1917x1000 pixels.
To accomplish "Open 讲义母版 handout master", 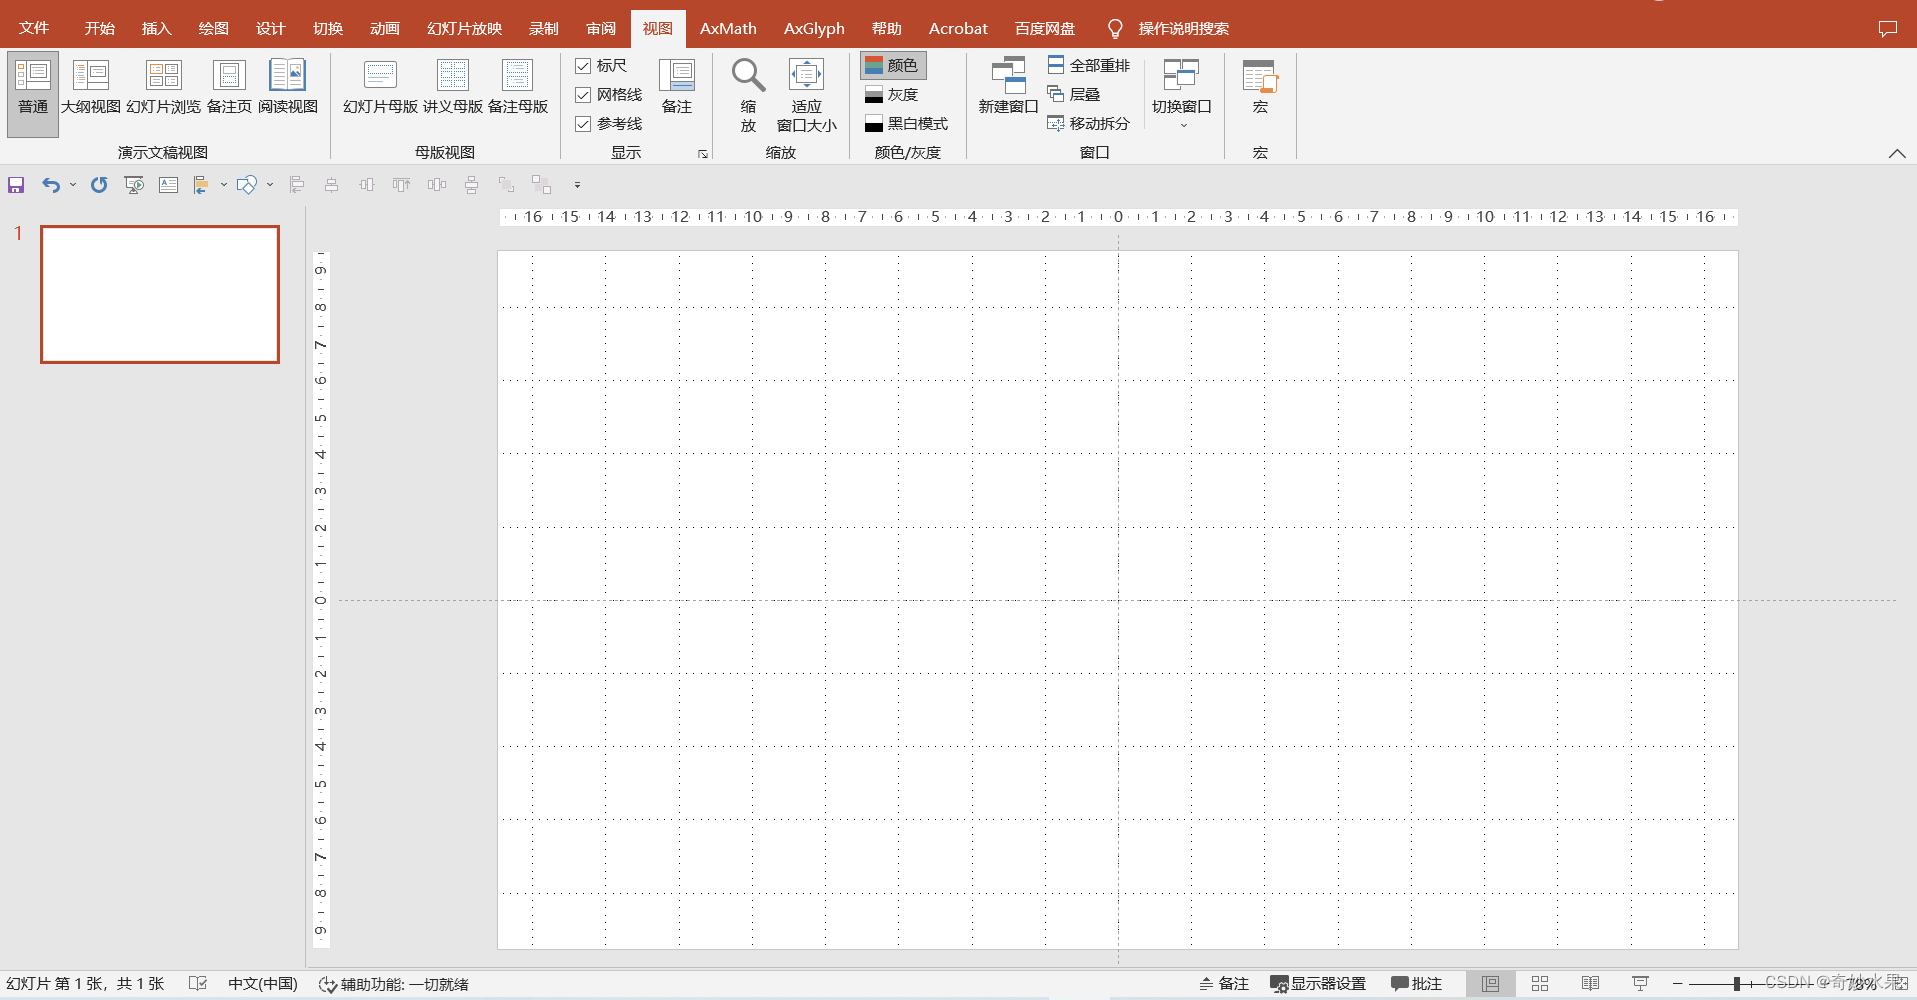I will pos(453,88).
